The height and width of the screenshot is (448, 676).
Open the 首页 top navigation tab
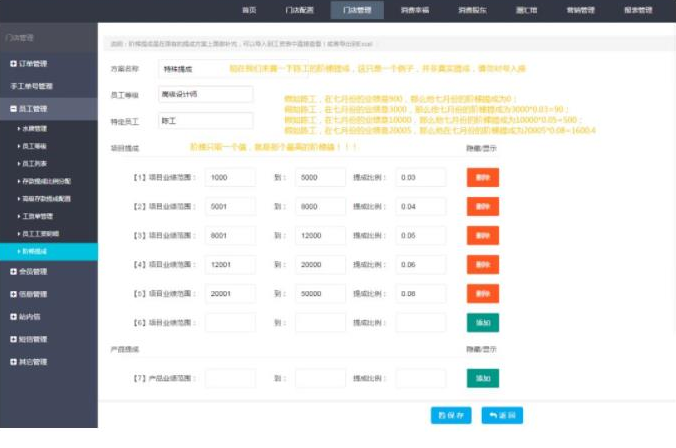tap(249, 10)
